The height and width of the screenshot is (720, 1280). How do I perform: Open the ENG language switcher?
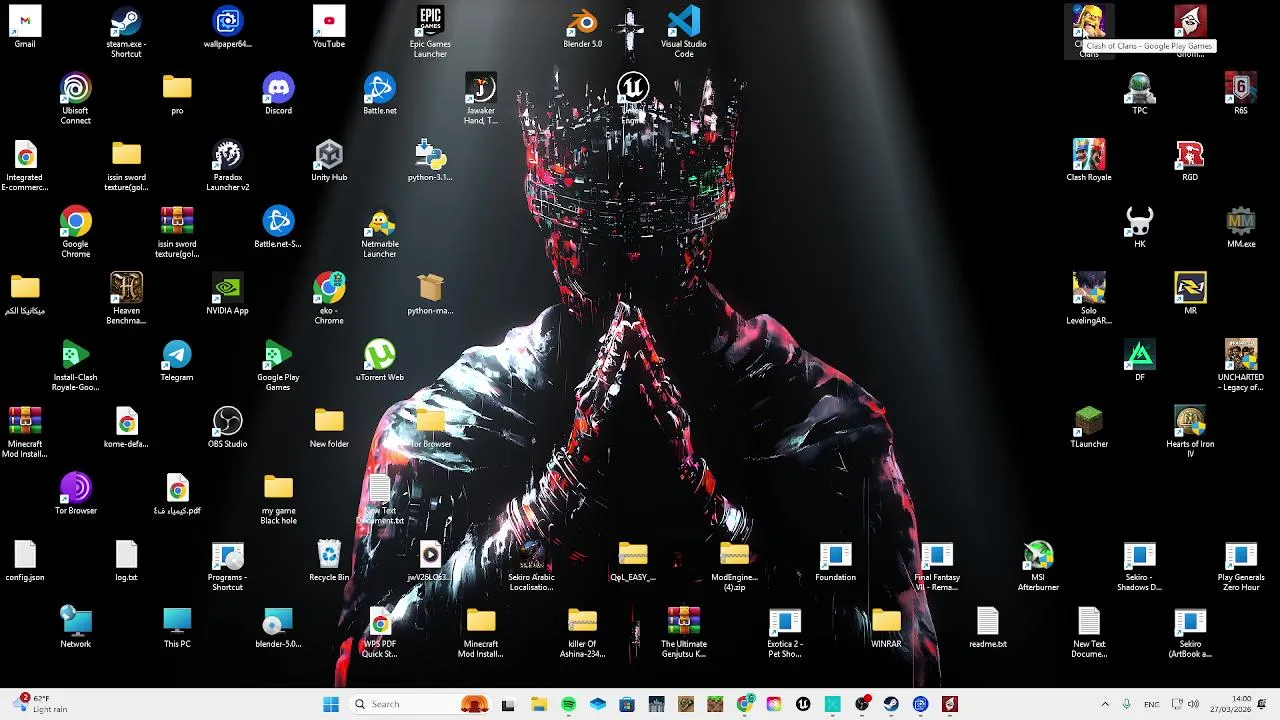1152,704
